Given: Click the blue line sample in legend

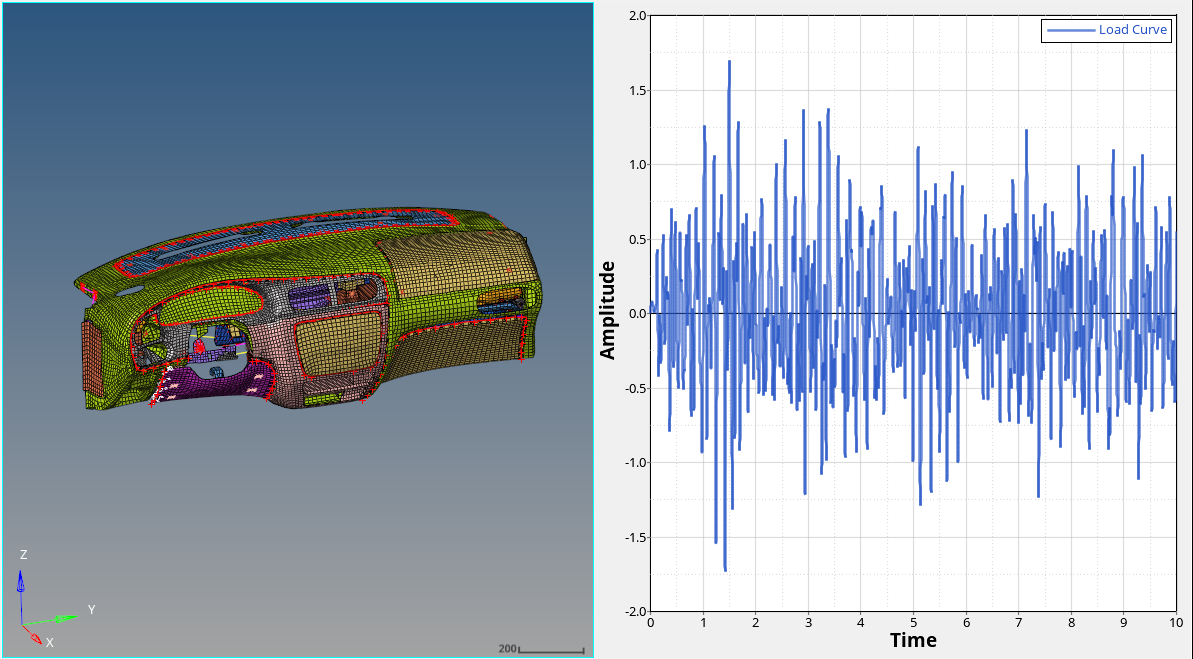Looking at the screenshot, I should [x=1069, y=30].
